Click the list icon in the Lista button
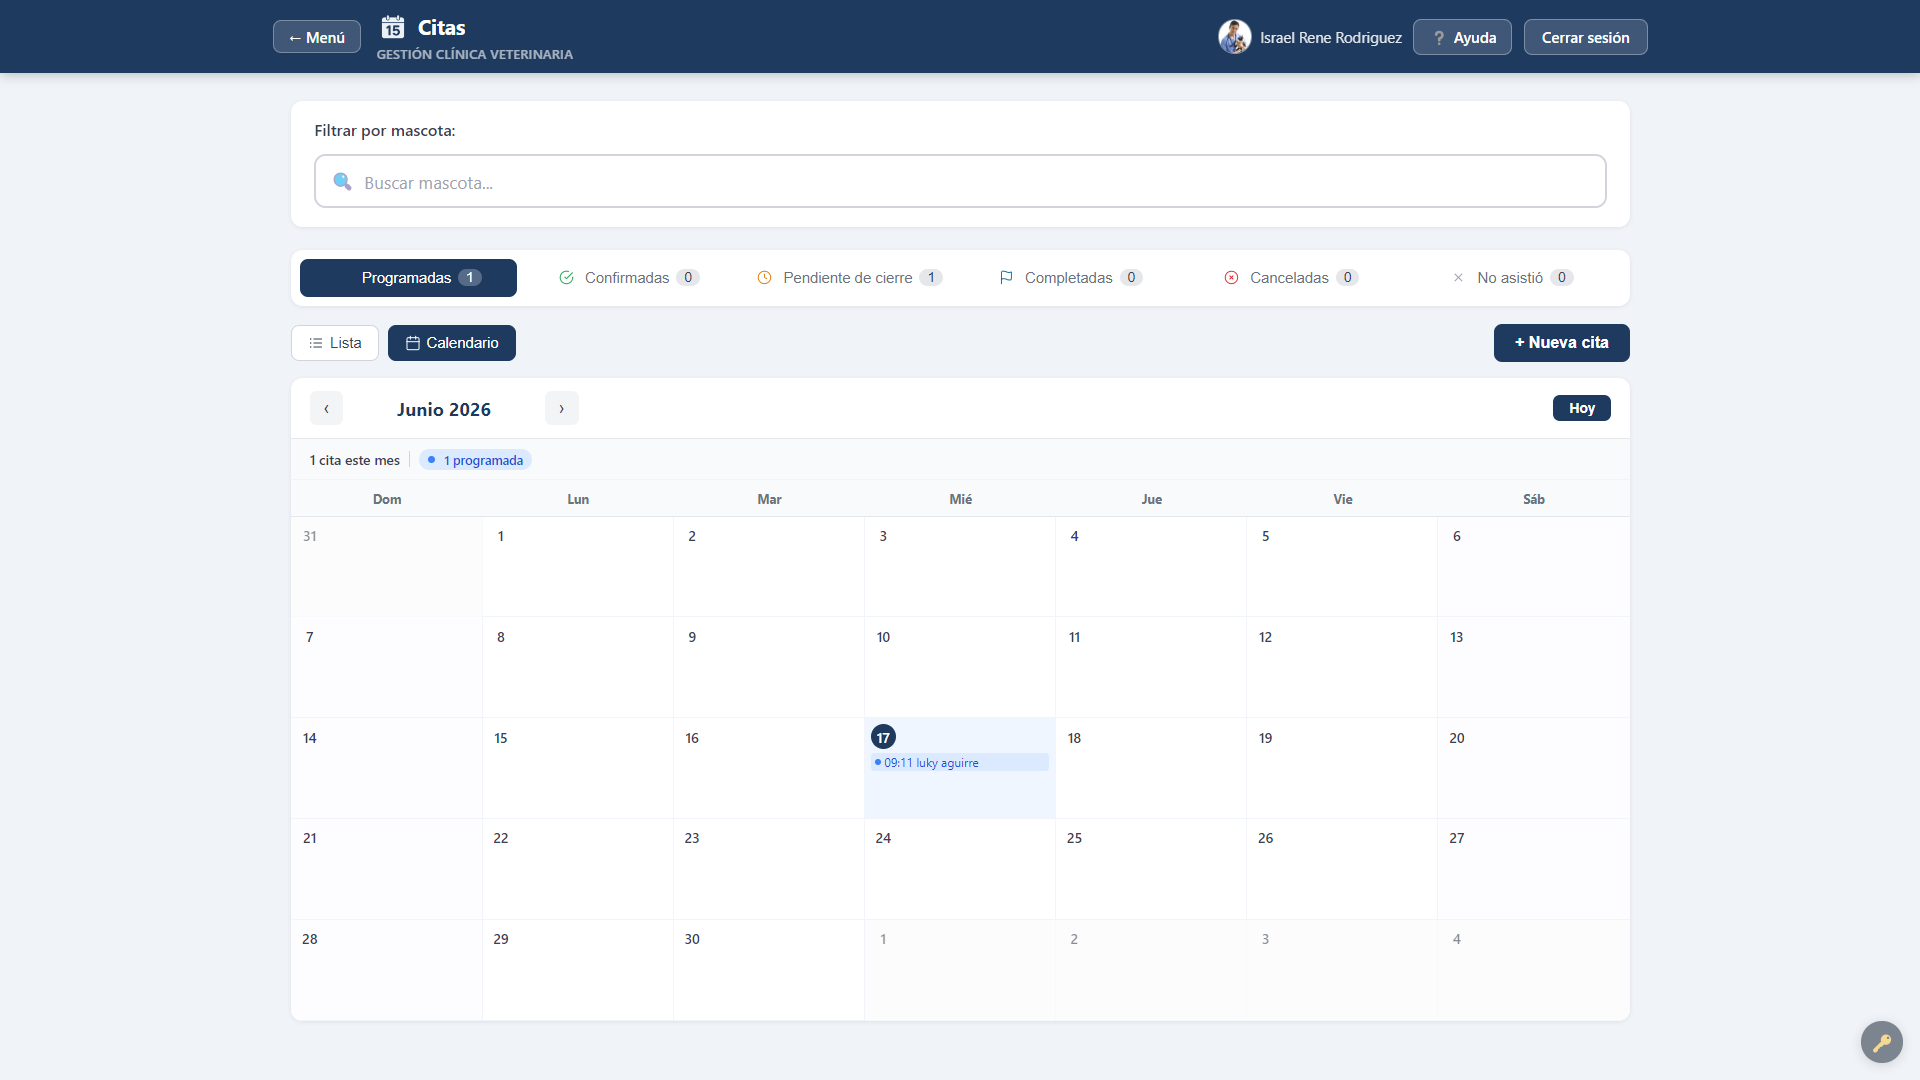The height and width of the screenshot is (1080, 1920). (x=316, y=343)
